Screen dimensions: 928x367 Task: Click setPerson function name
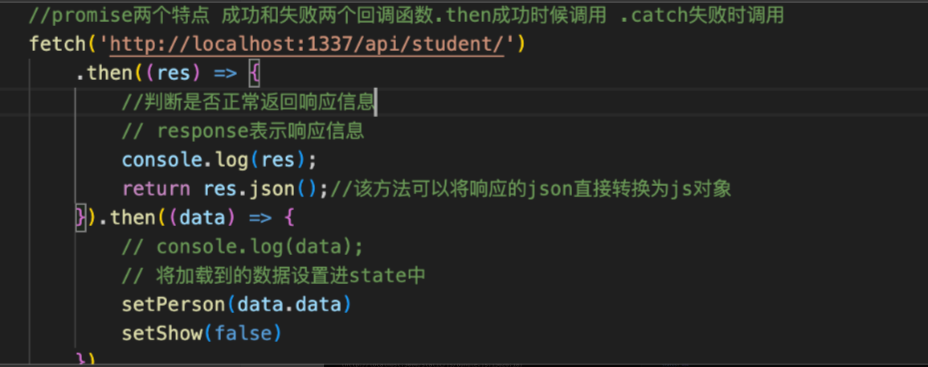pos(173,305)
